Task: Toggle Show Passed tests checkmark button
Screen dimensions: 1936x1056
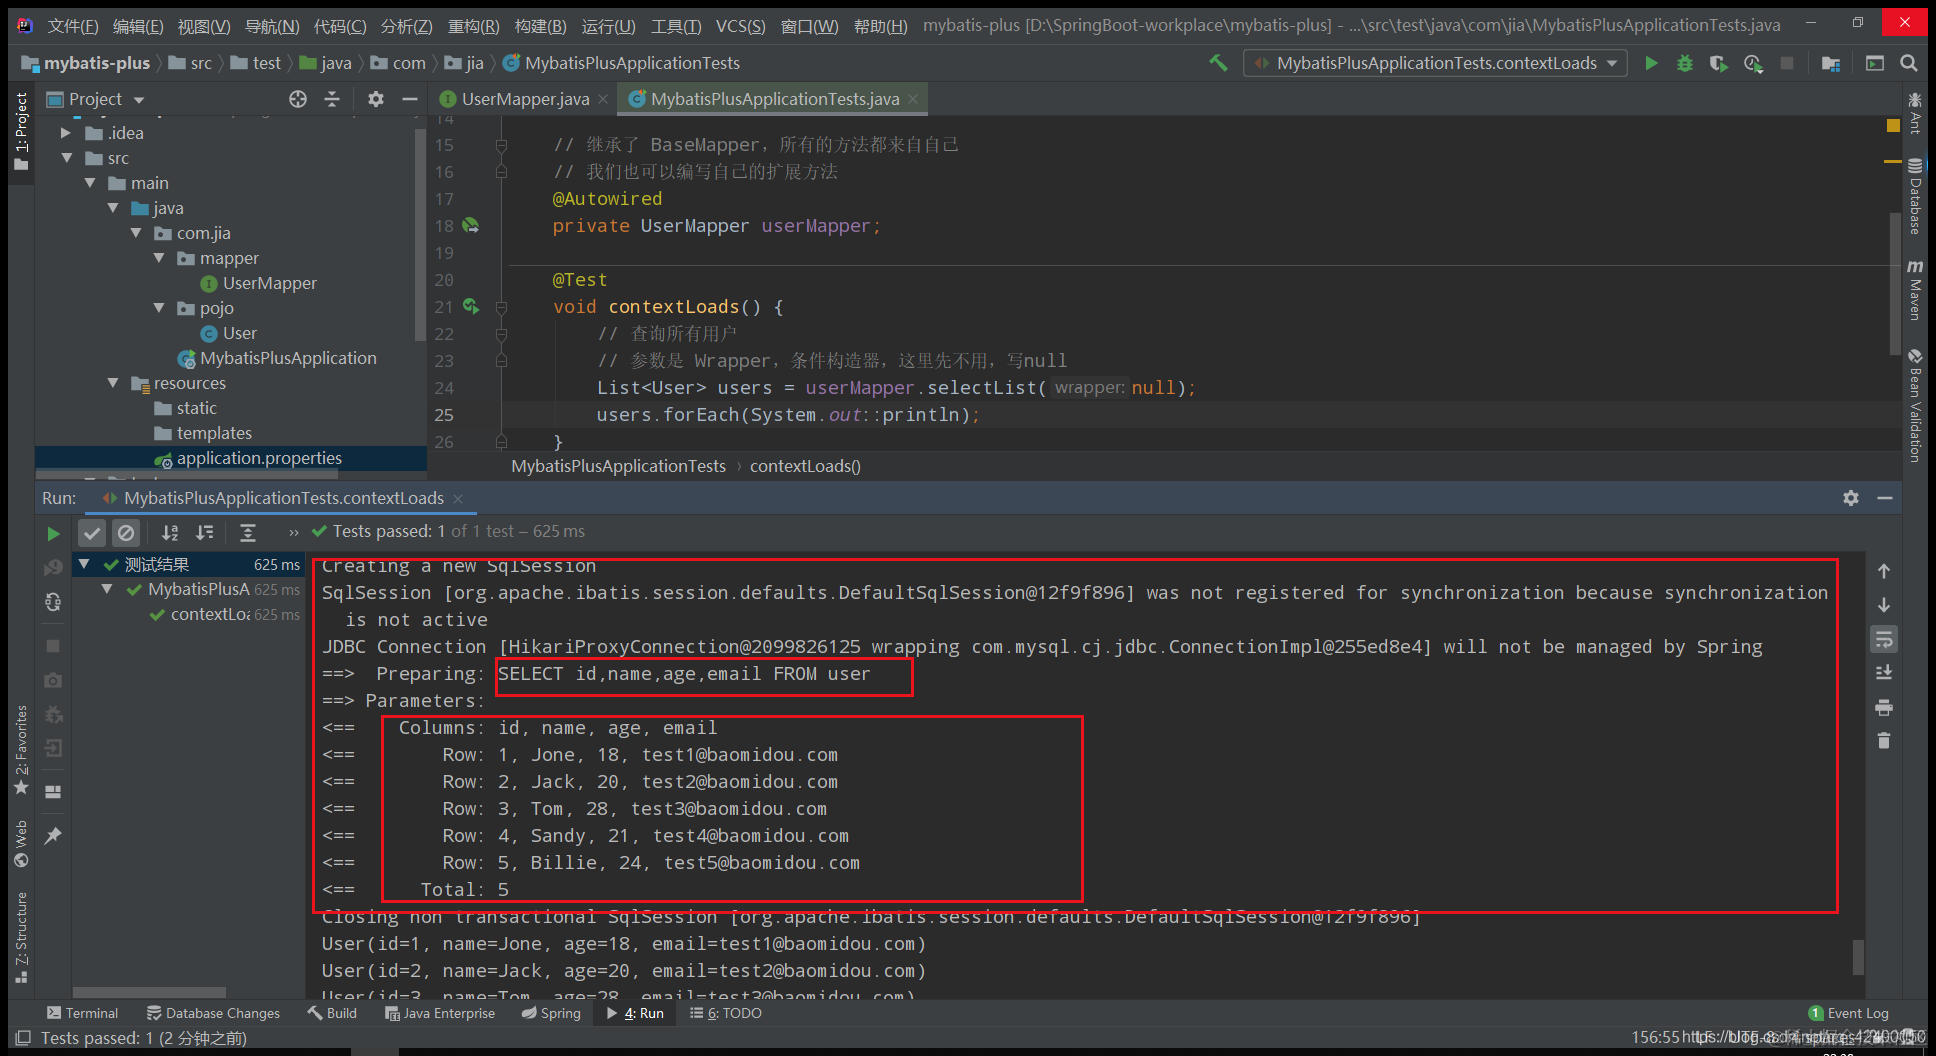Action: 92,533
